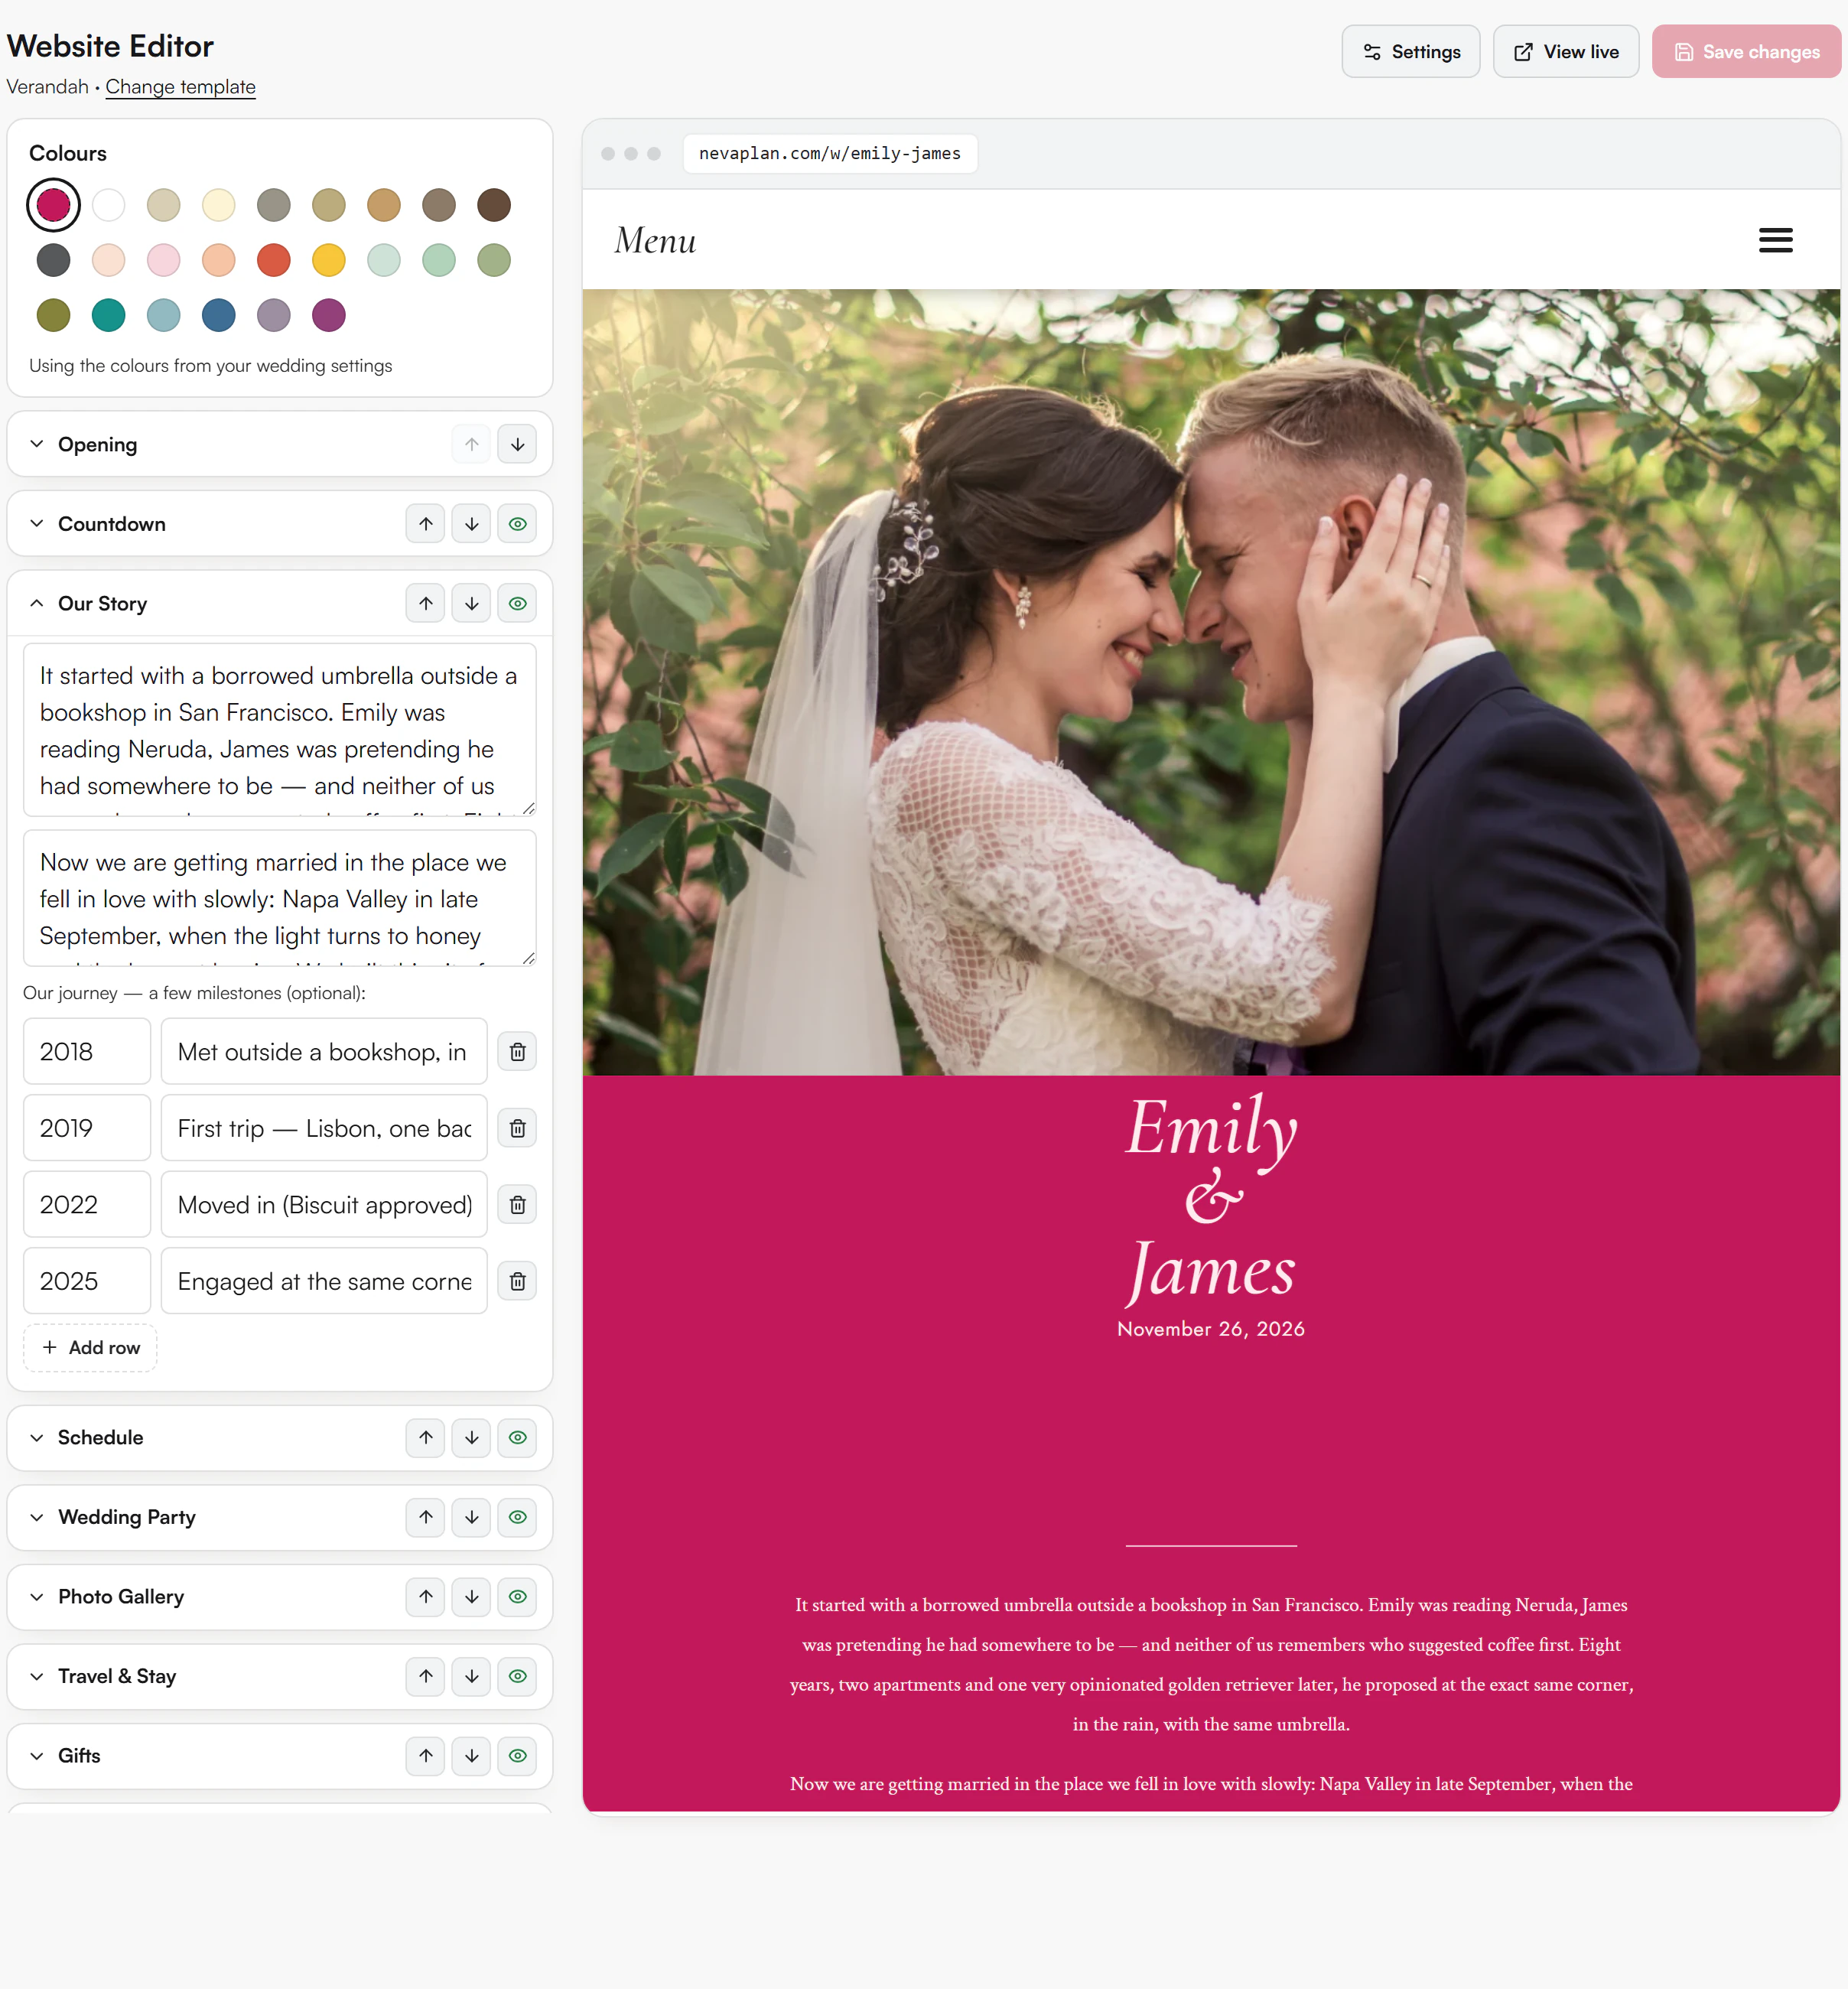Move the Photo Gallery section up
Screen dimensions: 1848x1989
coord(426,1596)
